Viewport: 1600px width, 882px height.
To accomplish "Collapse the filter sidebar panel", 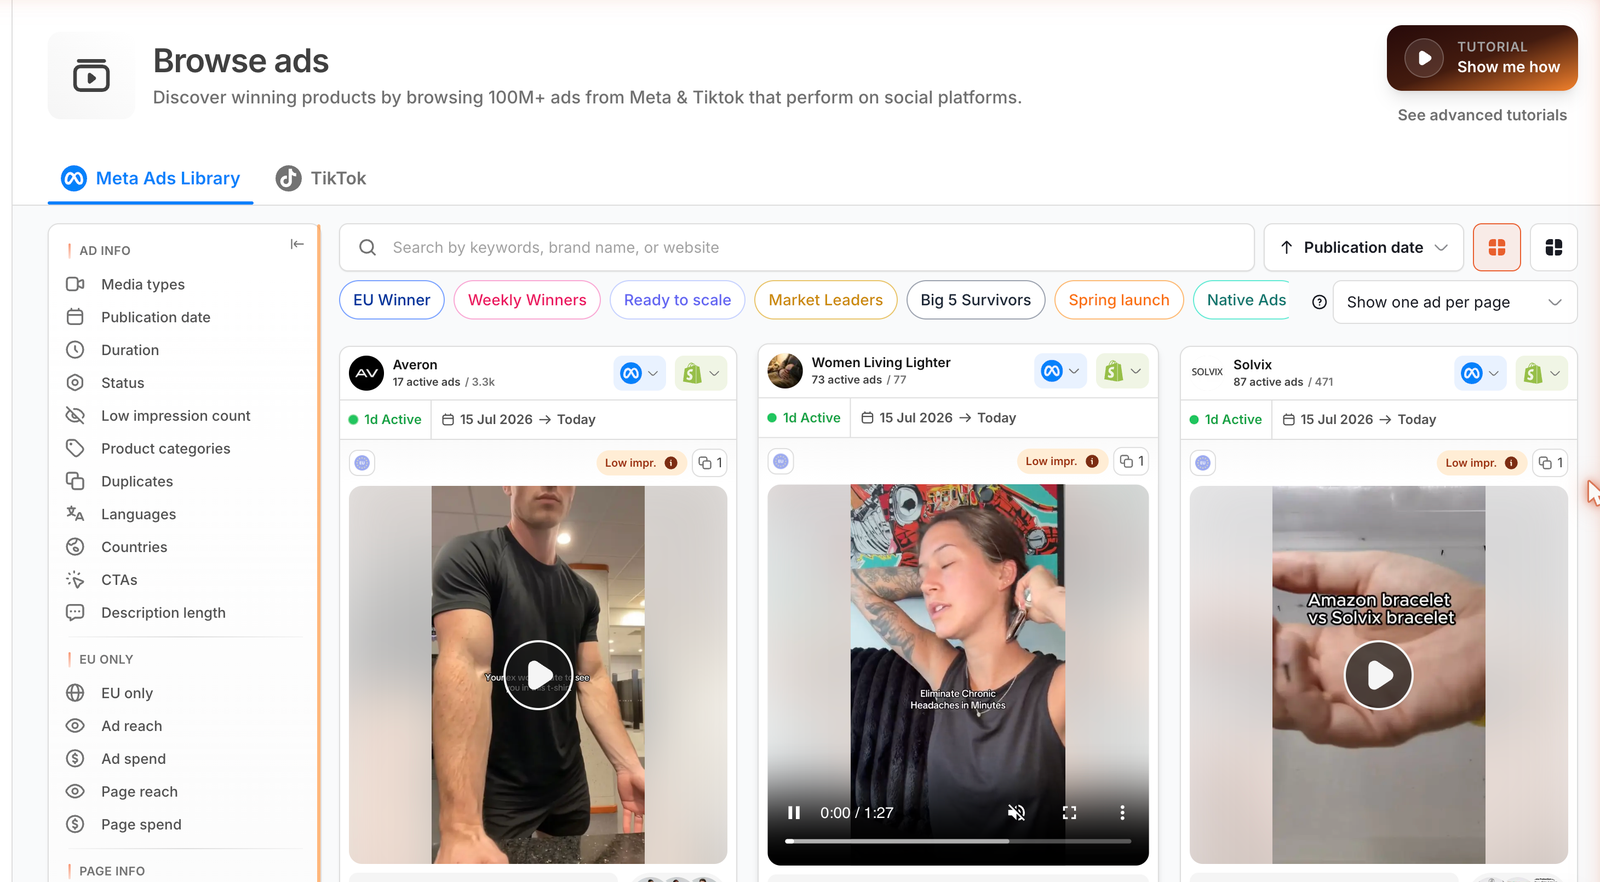I will click(297, 244).
